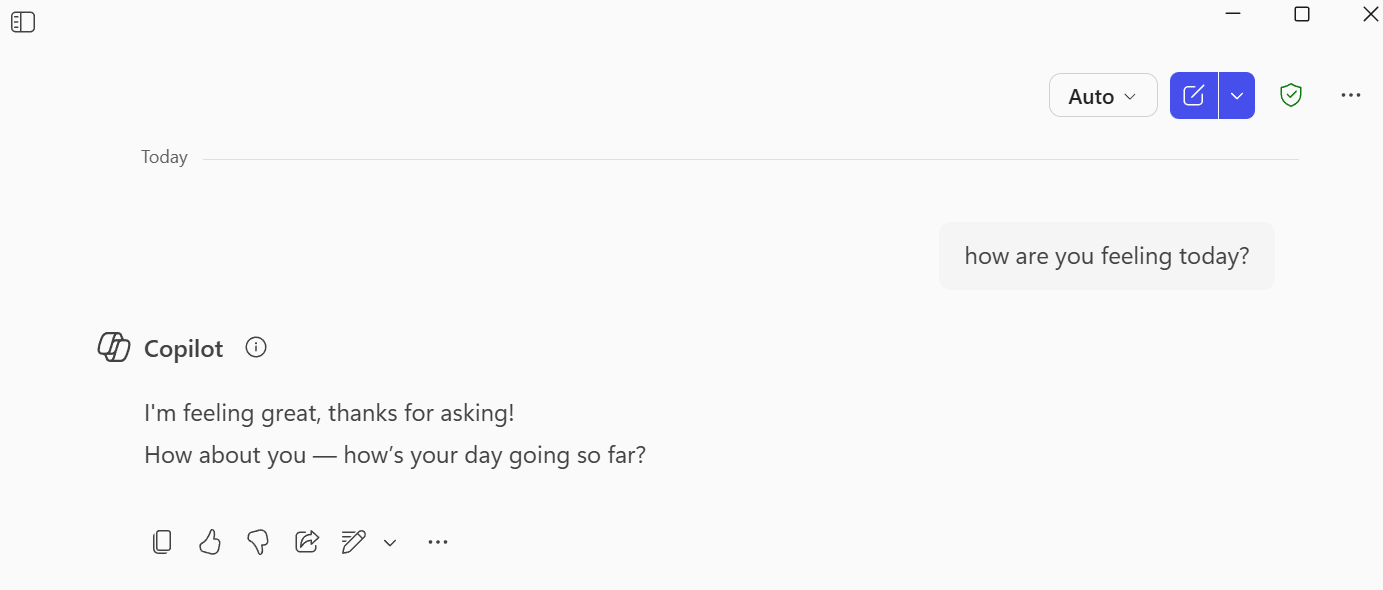The height and width of the screenshot is (590, 1383).
Task: Open the top-right more options menu
Action: click(x=1350, y=95)
